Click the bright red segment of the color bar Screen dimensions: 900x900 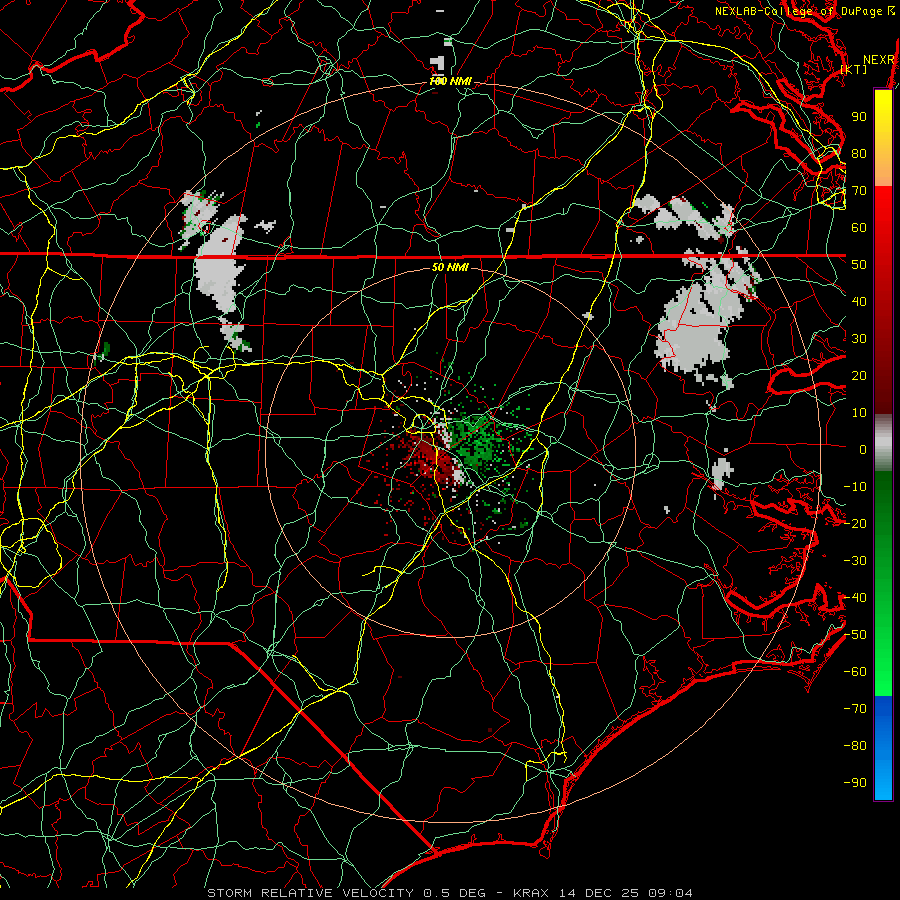(x=883, y=218)
